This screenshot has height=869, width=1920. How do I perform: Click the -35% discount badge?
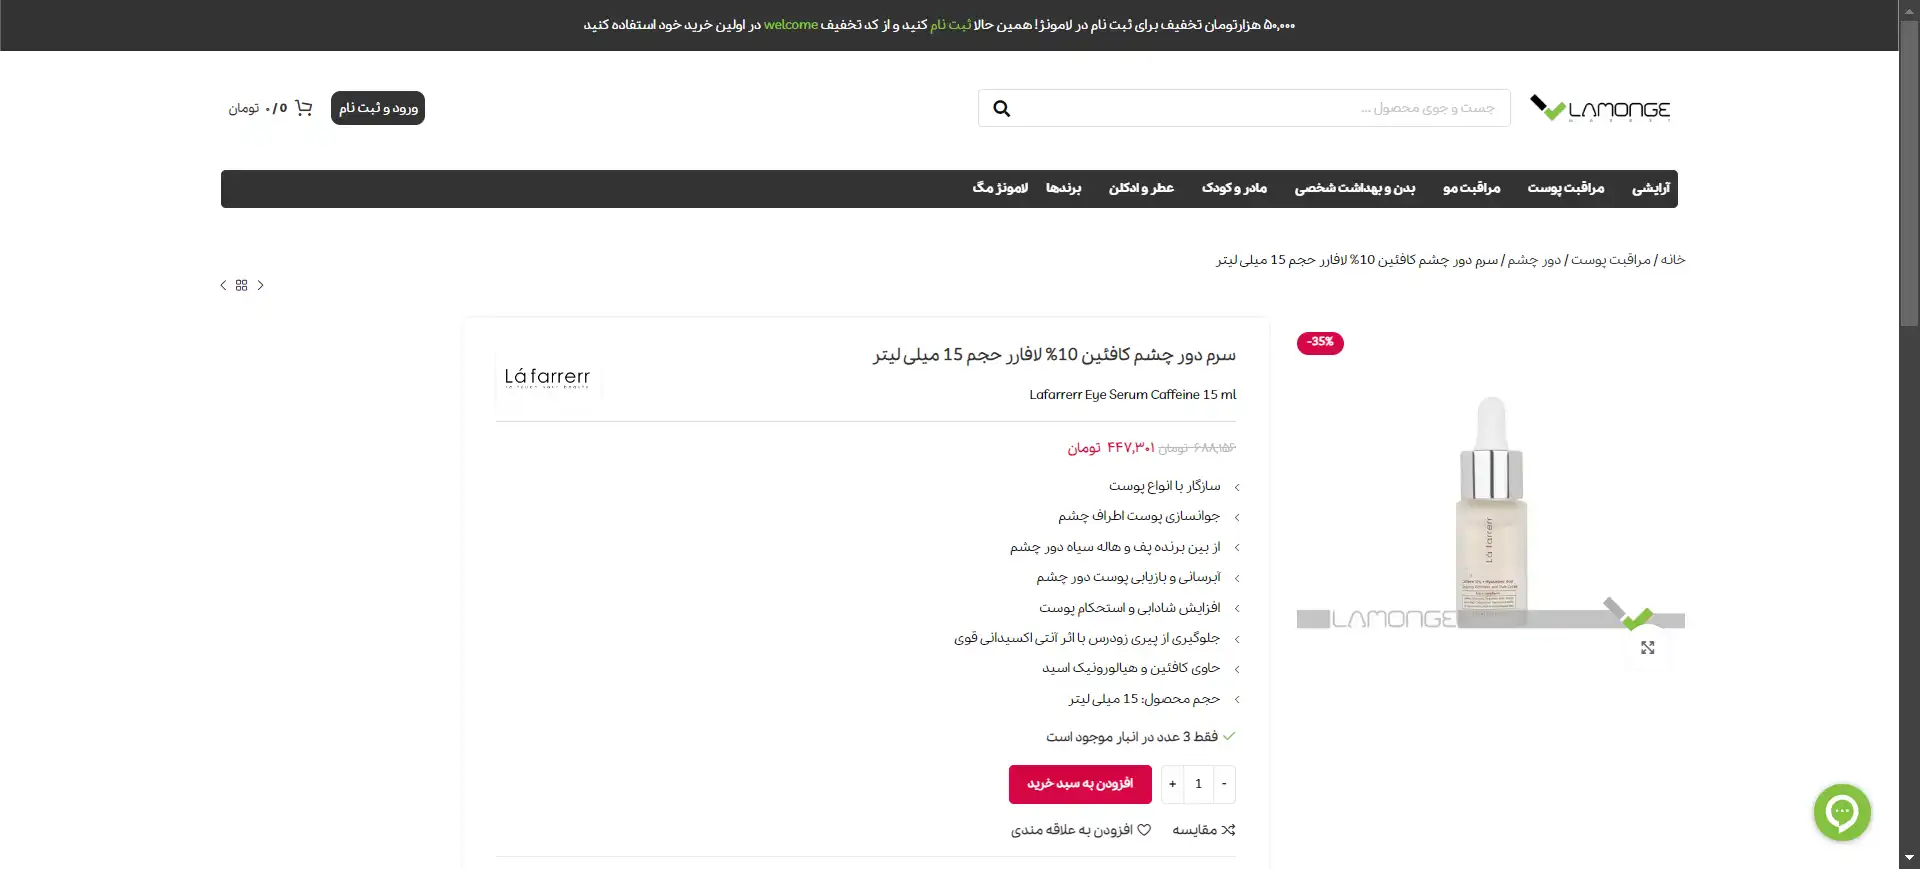pos(1320,343)
